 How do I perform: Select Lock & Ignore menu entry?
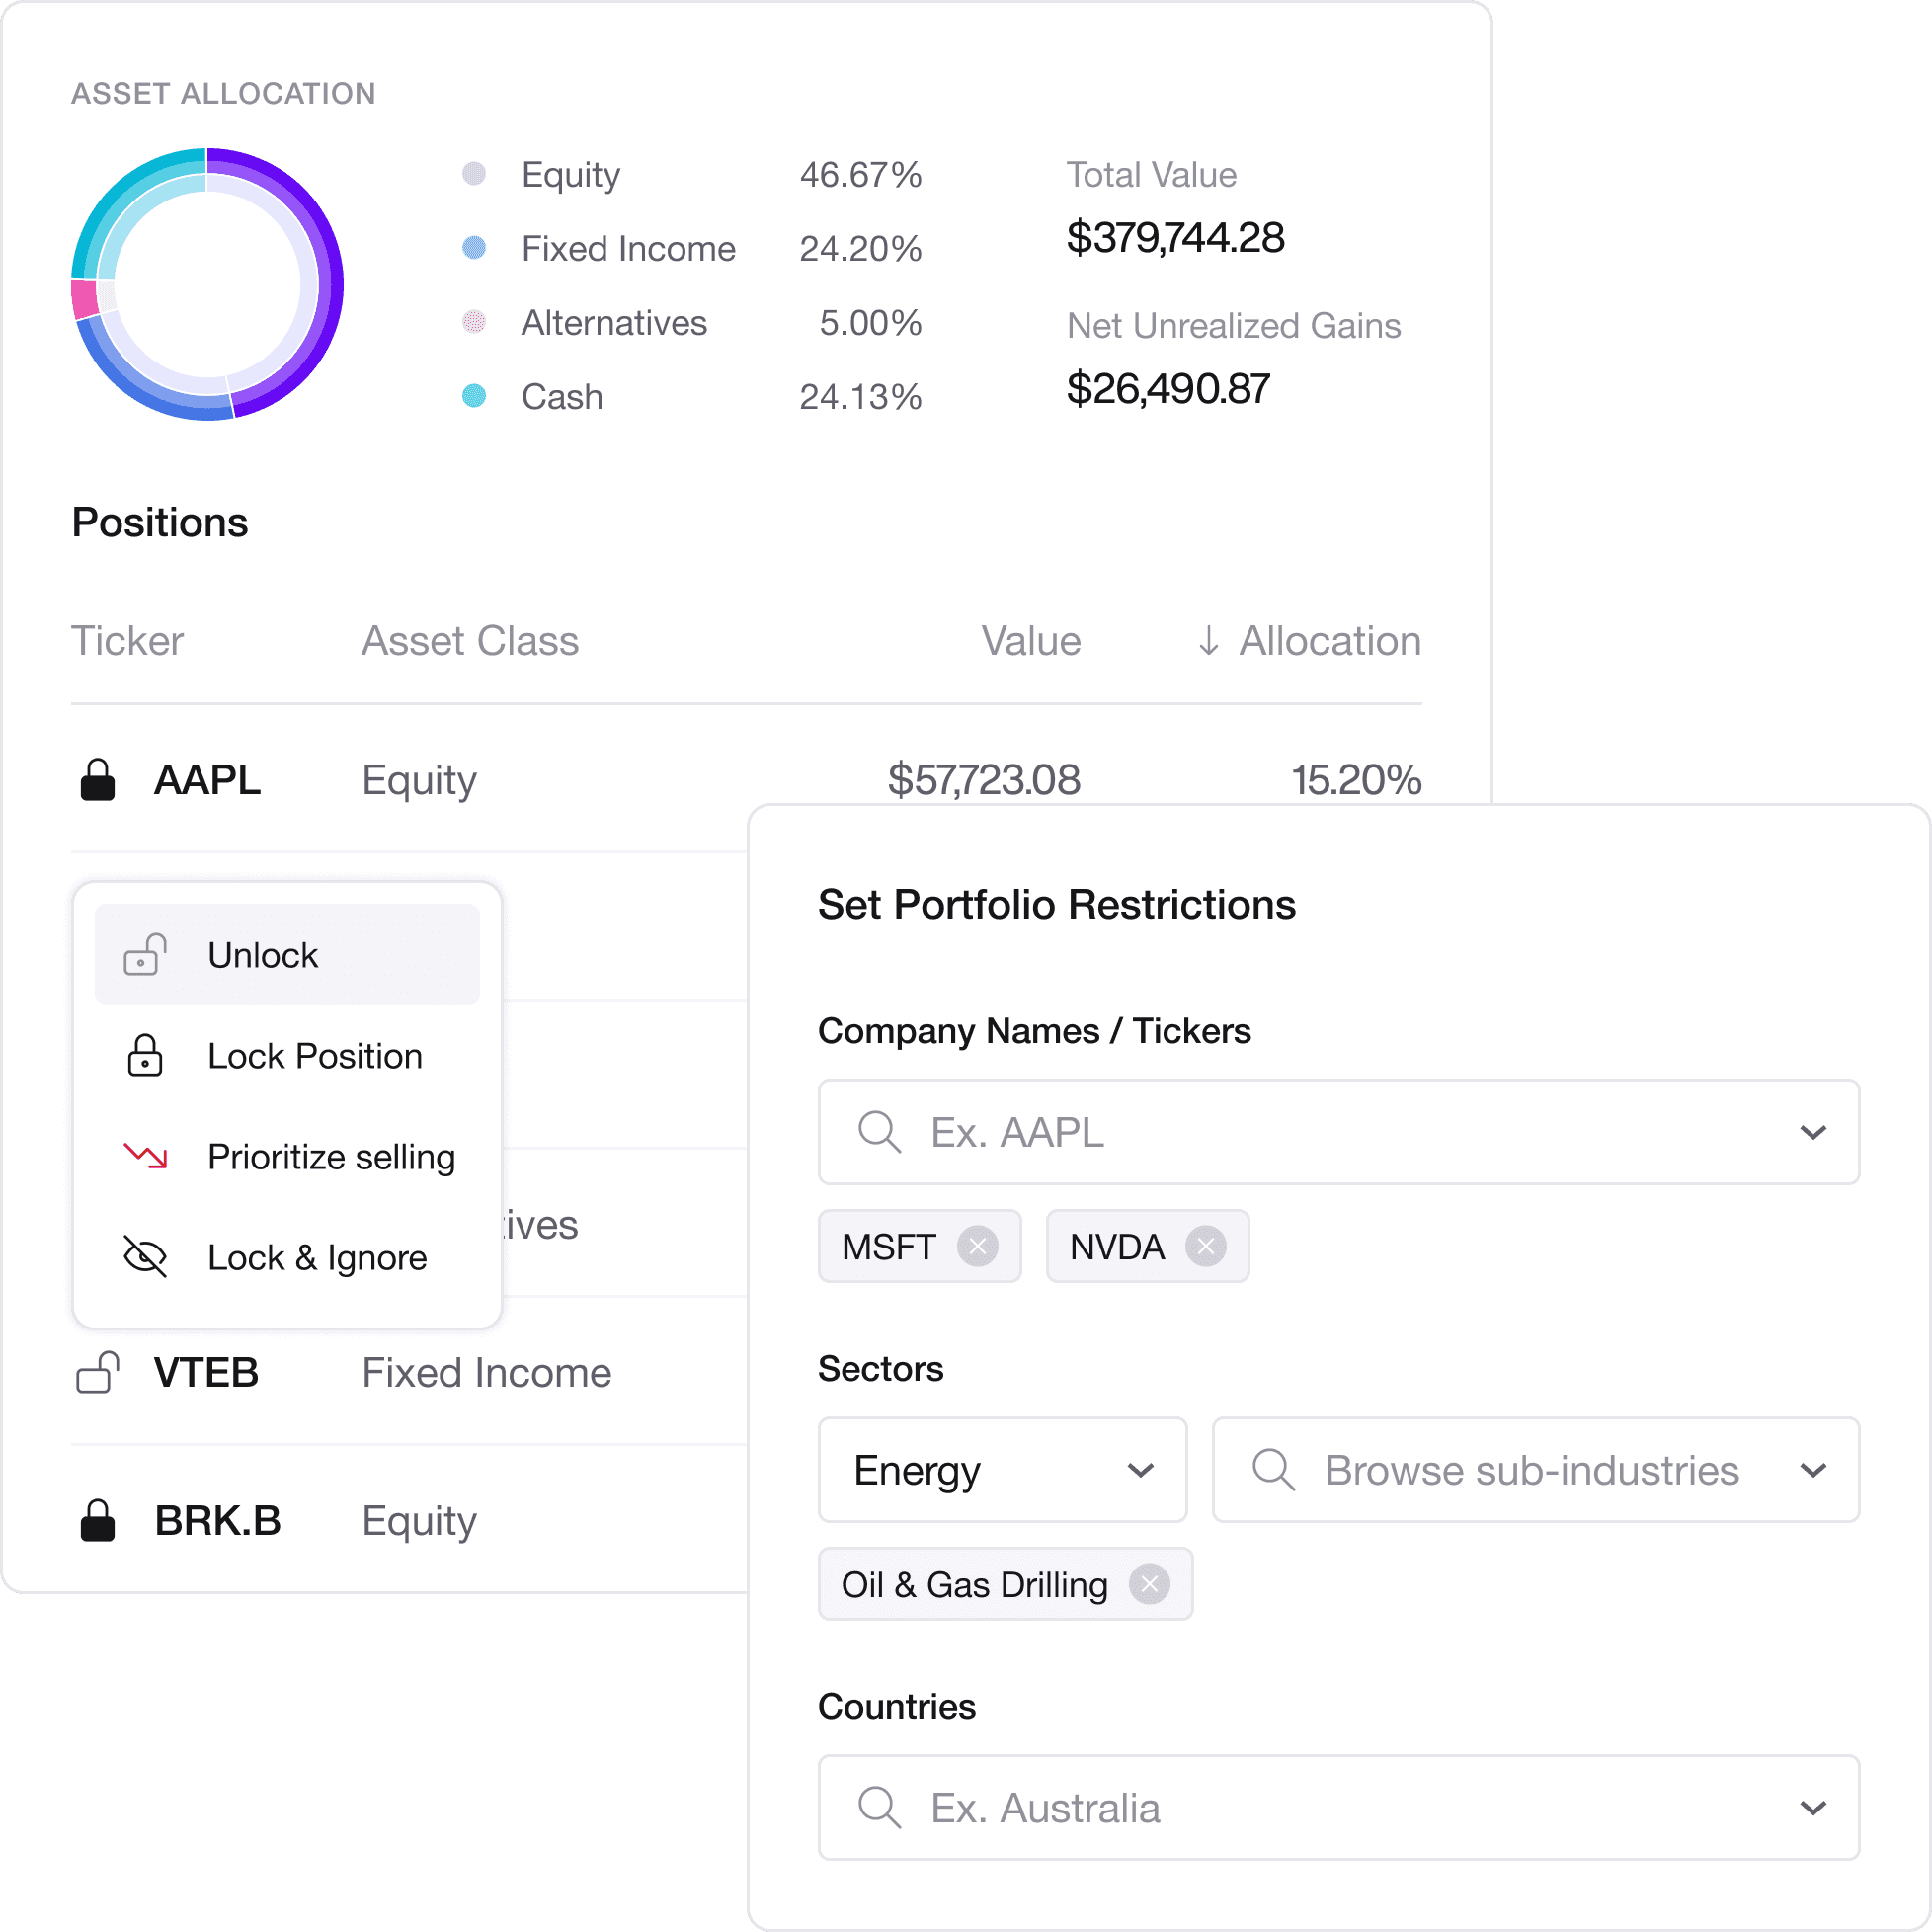[x=287, y=1257]
